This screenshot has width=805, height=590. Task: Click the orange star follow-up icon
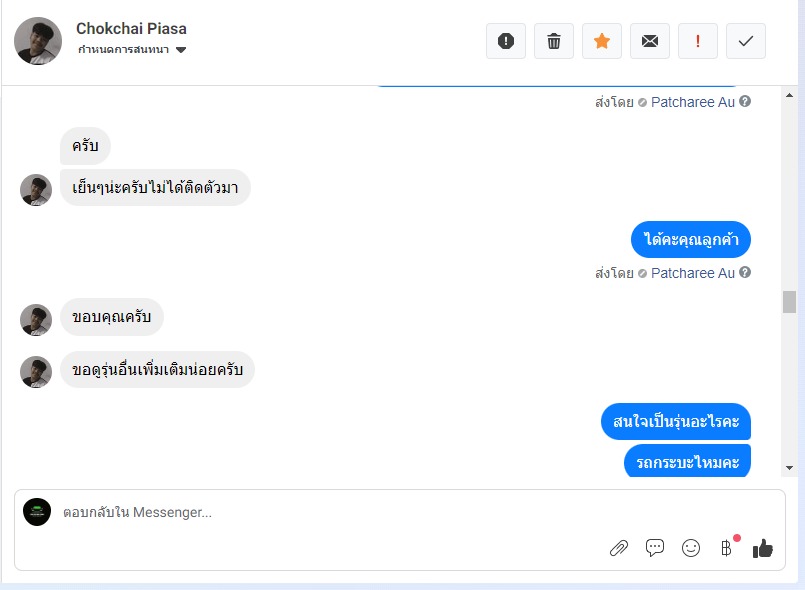pyautogui.click(x=602, y=41)
